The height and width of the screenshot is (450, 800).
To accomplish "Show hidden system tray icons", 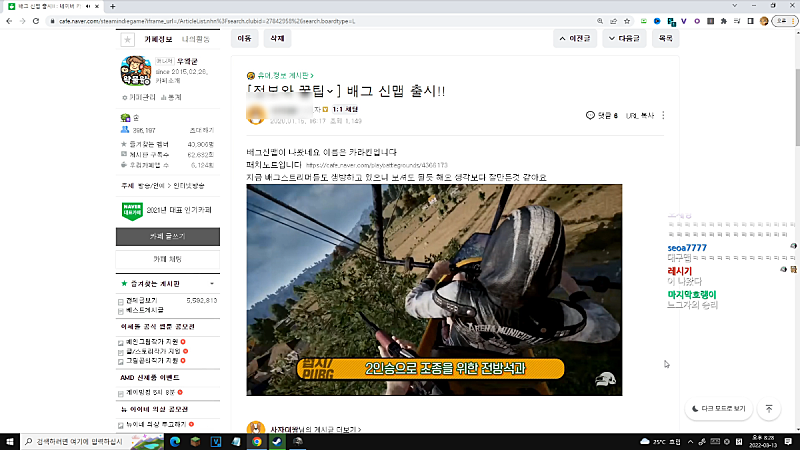I will pos(690,441).
